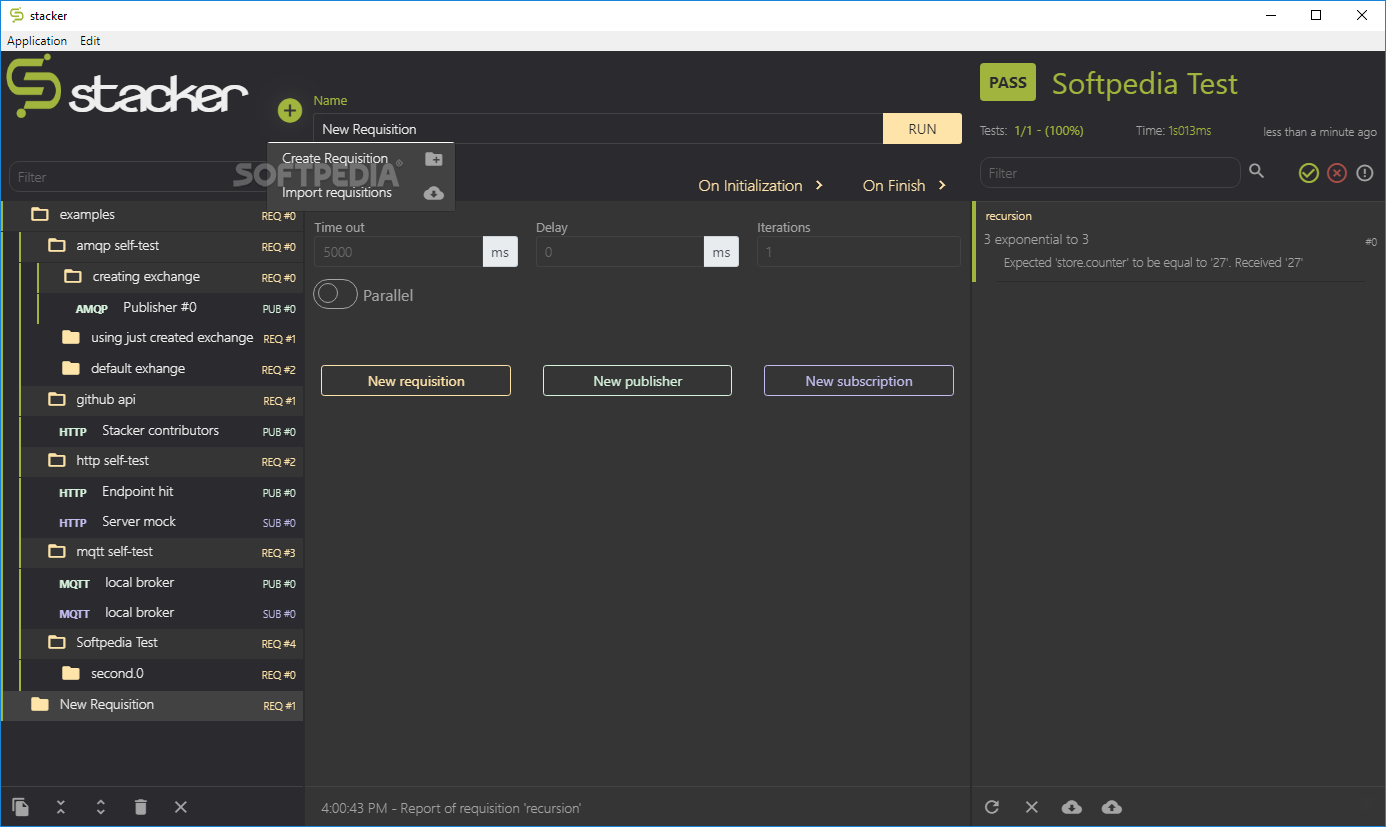Click the 'recursion' result heading
The width and height of the screenshot is (1386, 827).
tap(1008, 216)
